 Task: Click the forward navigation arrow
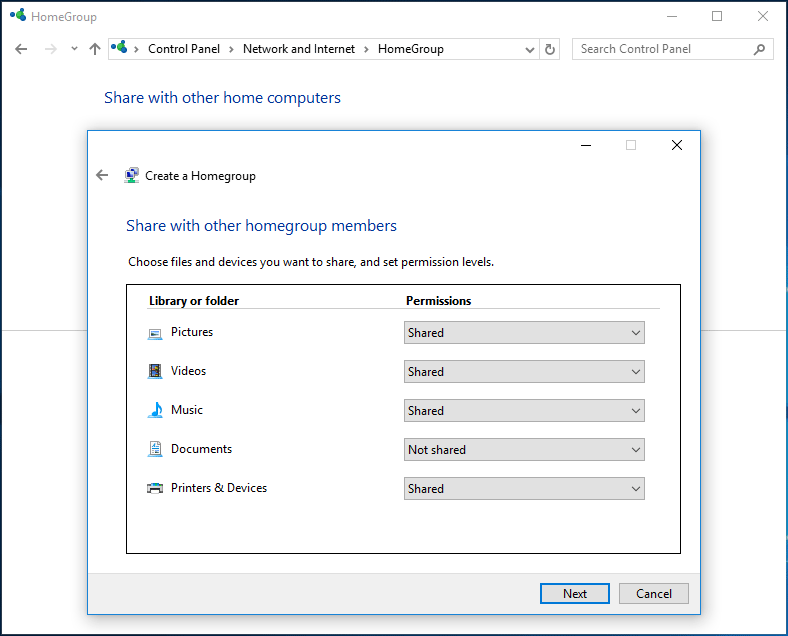coord(51,49)
